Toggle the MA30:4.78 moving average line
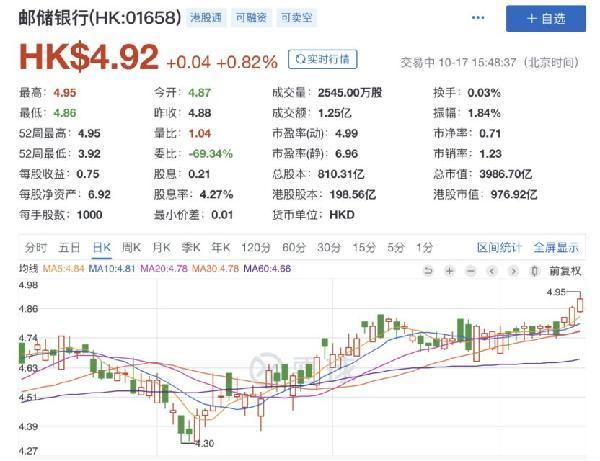The image size is (600, 461). tap(215, 269)
